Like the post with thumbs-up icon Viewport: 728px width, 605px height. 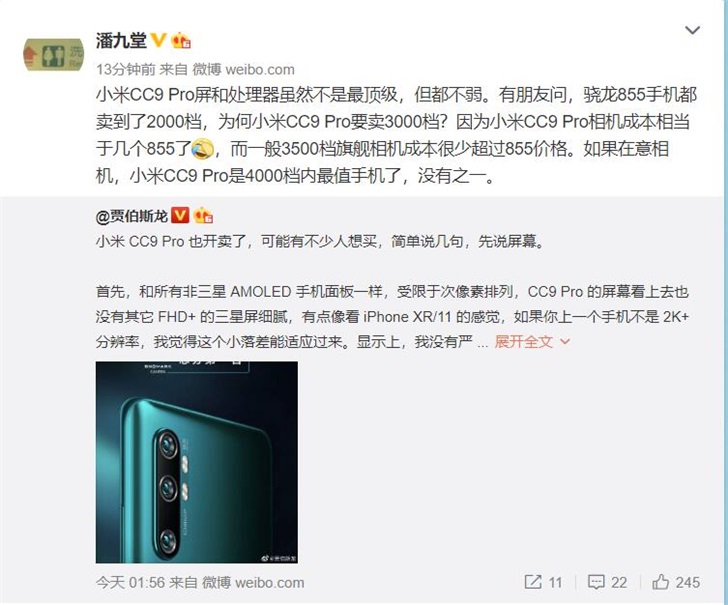tap(660, 582)
